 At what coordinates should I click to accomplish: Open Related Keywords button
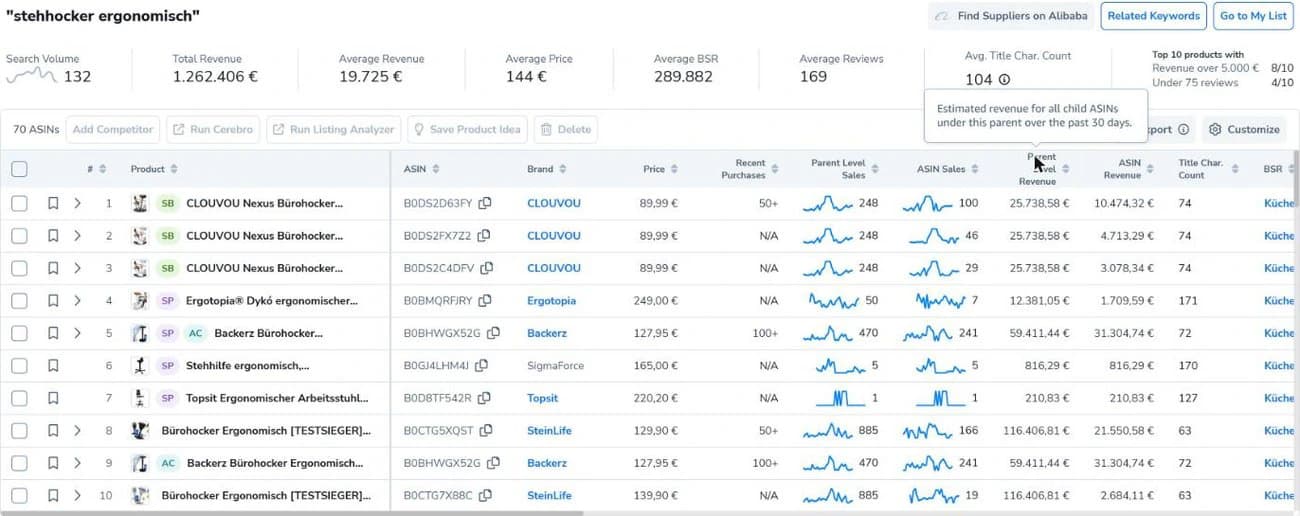(1153, 16)
